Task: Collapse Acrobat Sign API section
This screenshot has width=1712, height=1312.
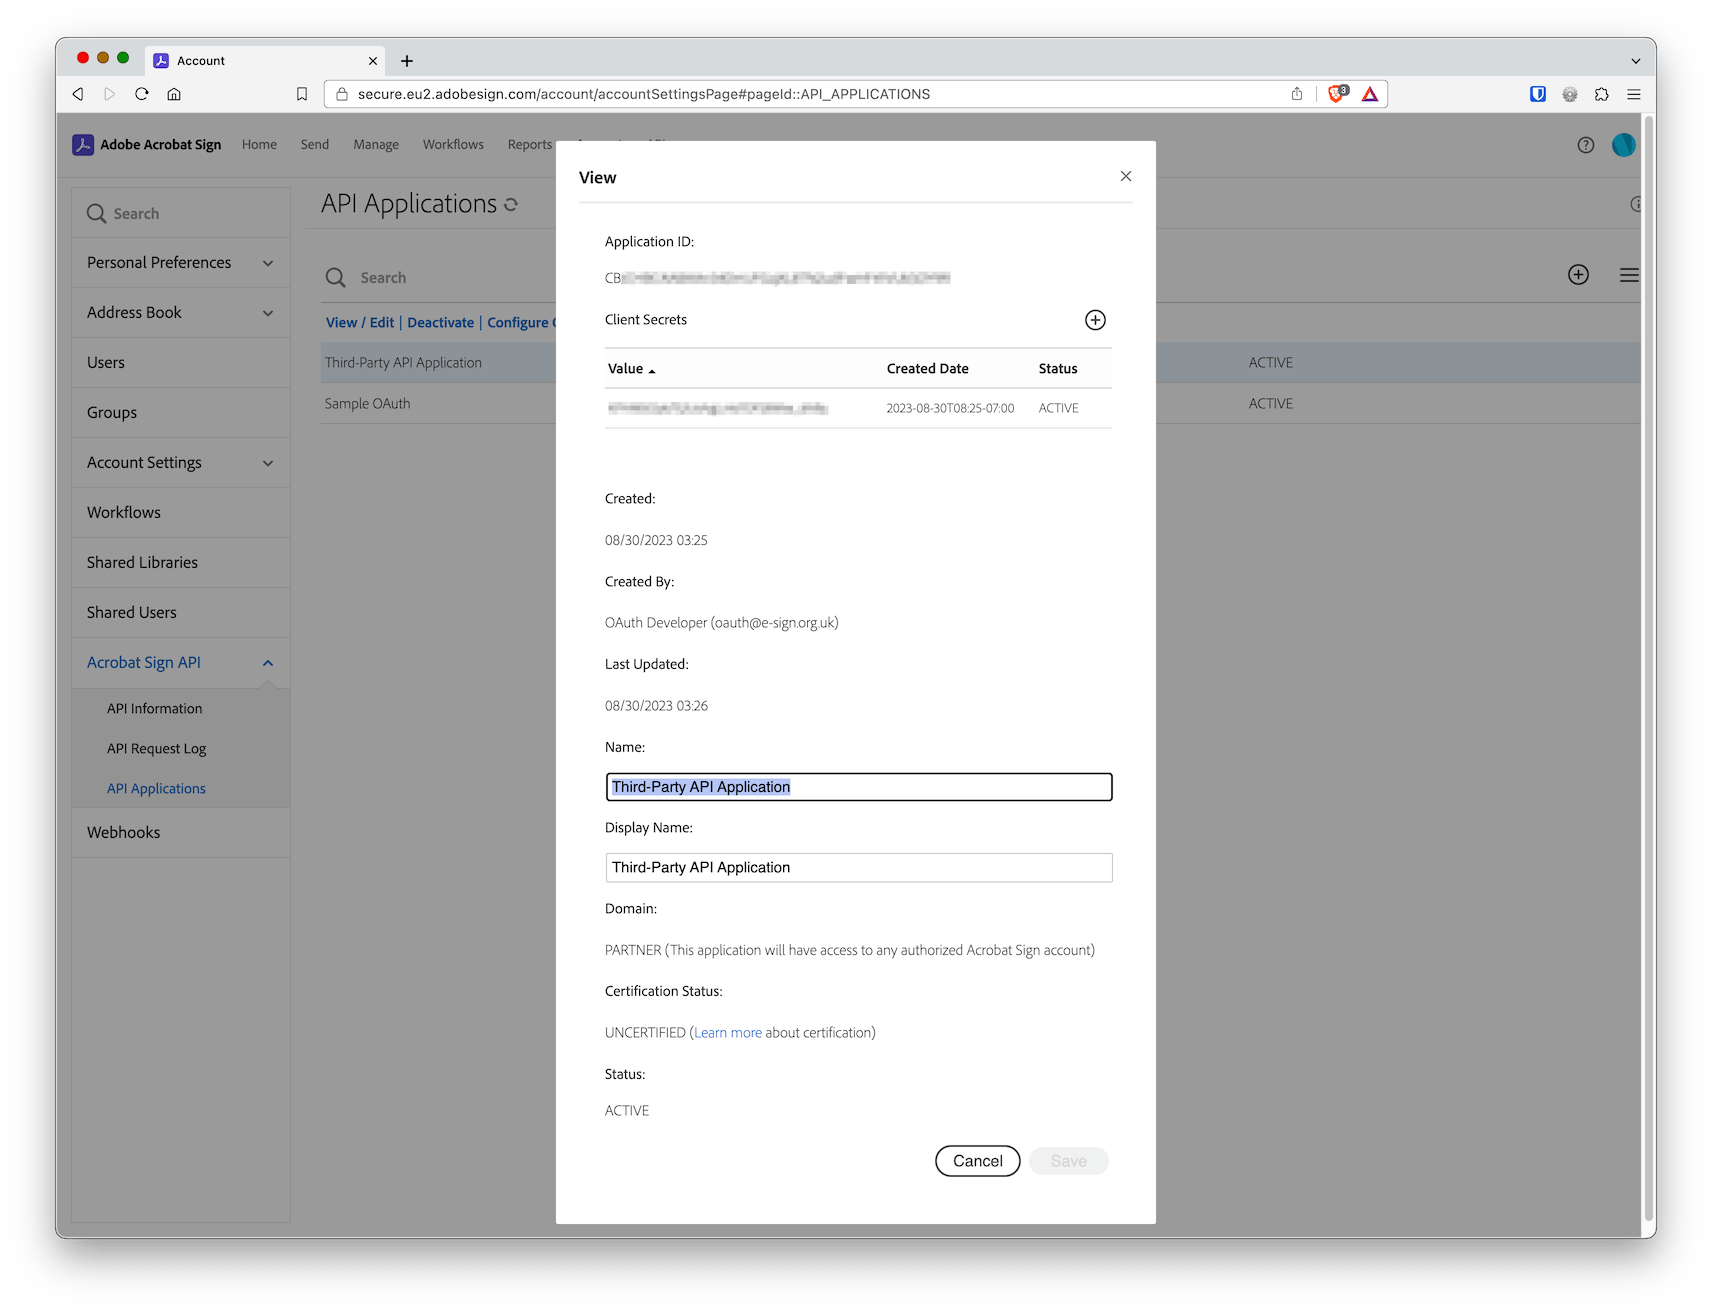Action: [181, 663]
